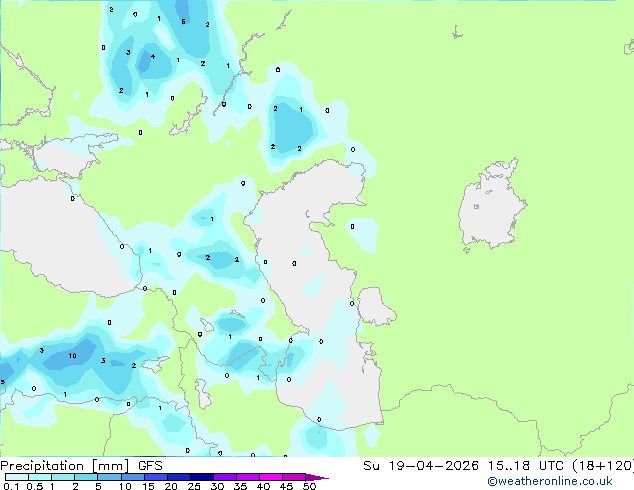The image size is (634, 490).
Task: Click the '15' legend label
Action: (x=148, y=486)
